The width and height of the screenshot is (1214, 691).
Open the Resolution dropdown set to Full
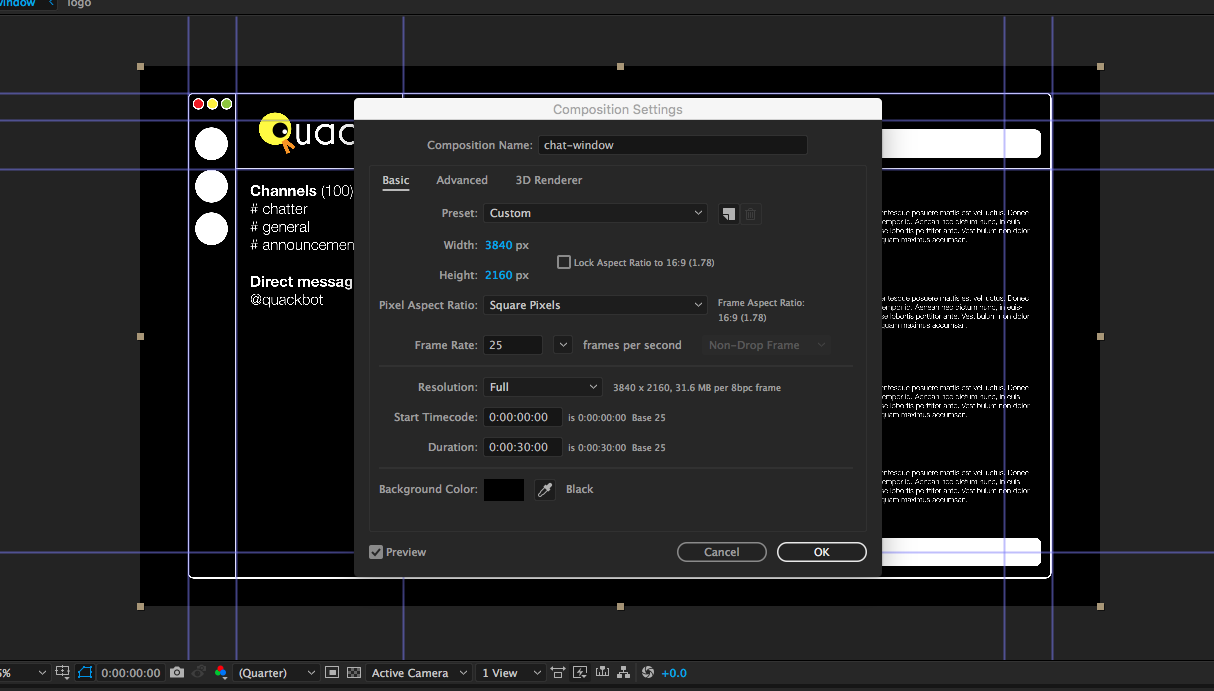(x=542, y=387)
